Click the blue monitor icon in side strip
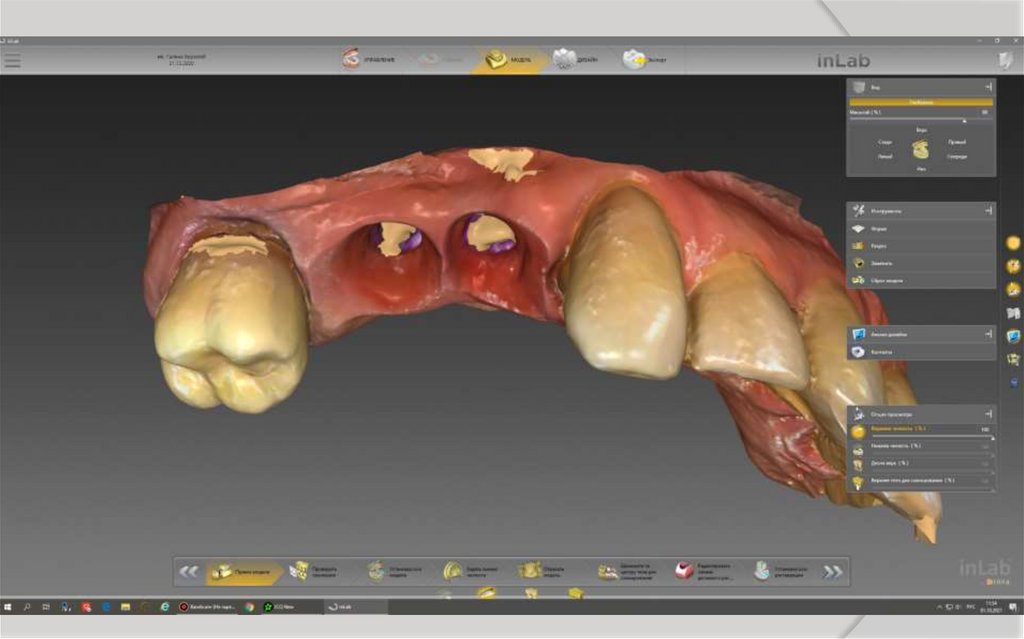Viewport: 1024px width, 639px height. click(x=1013, y=336)
